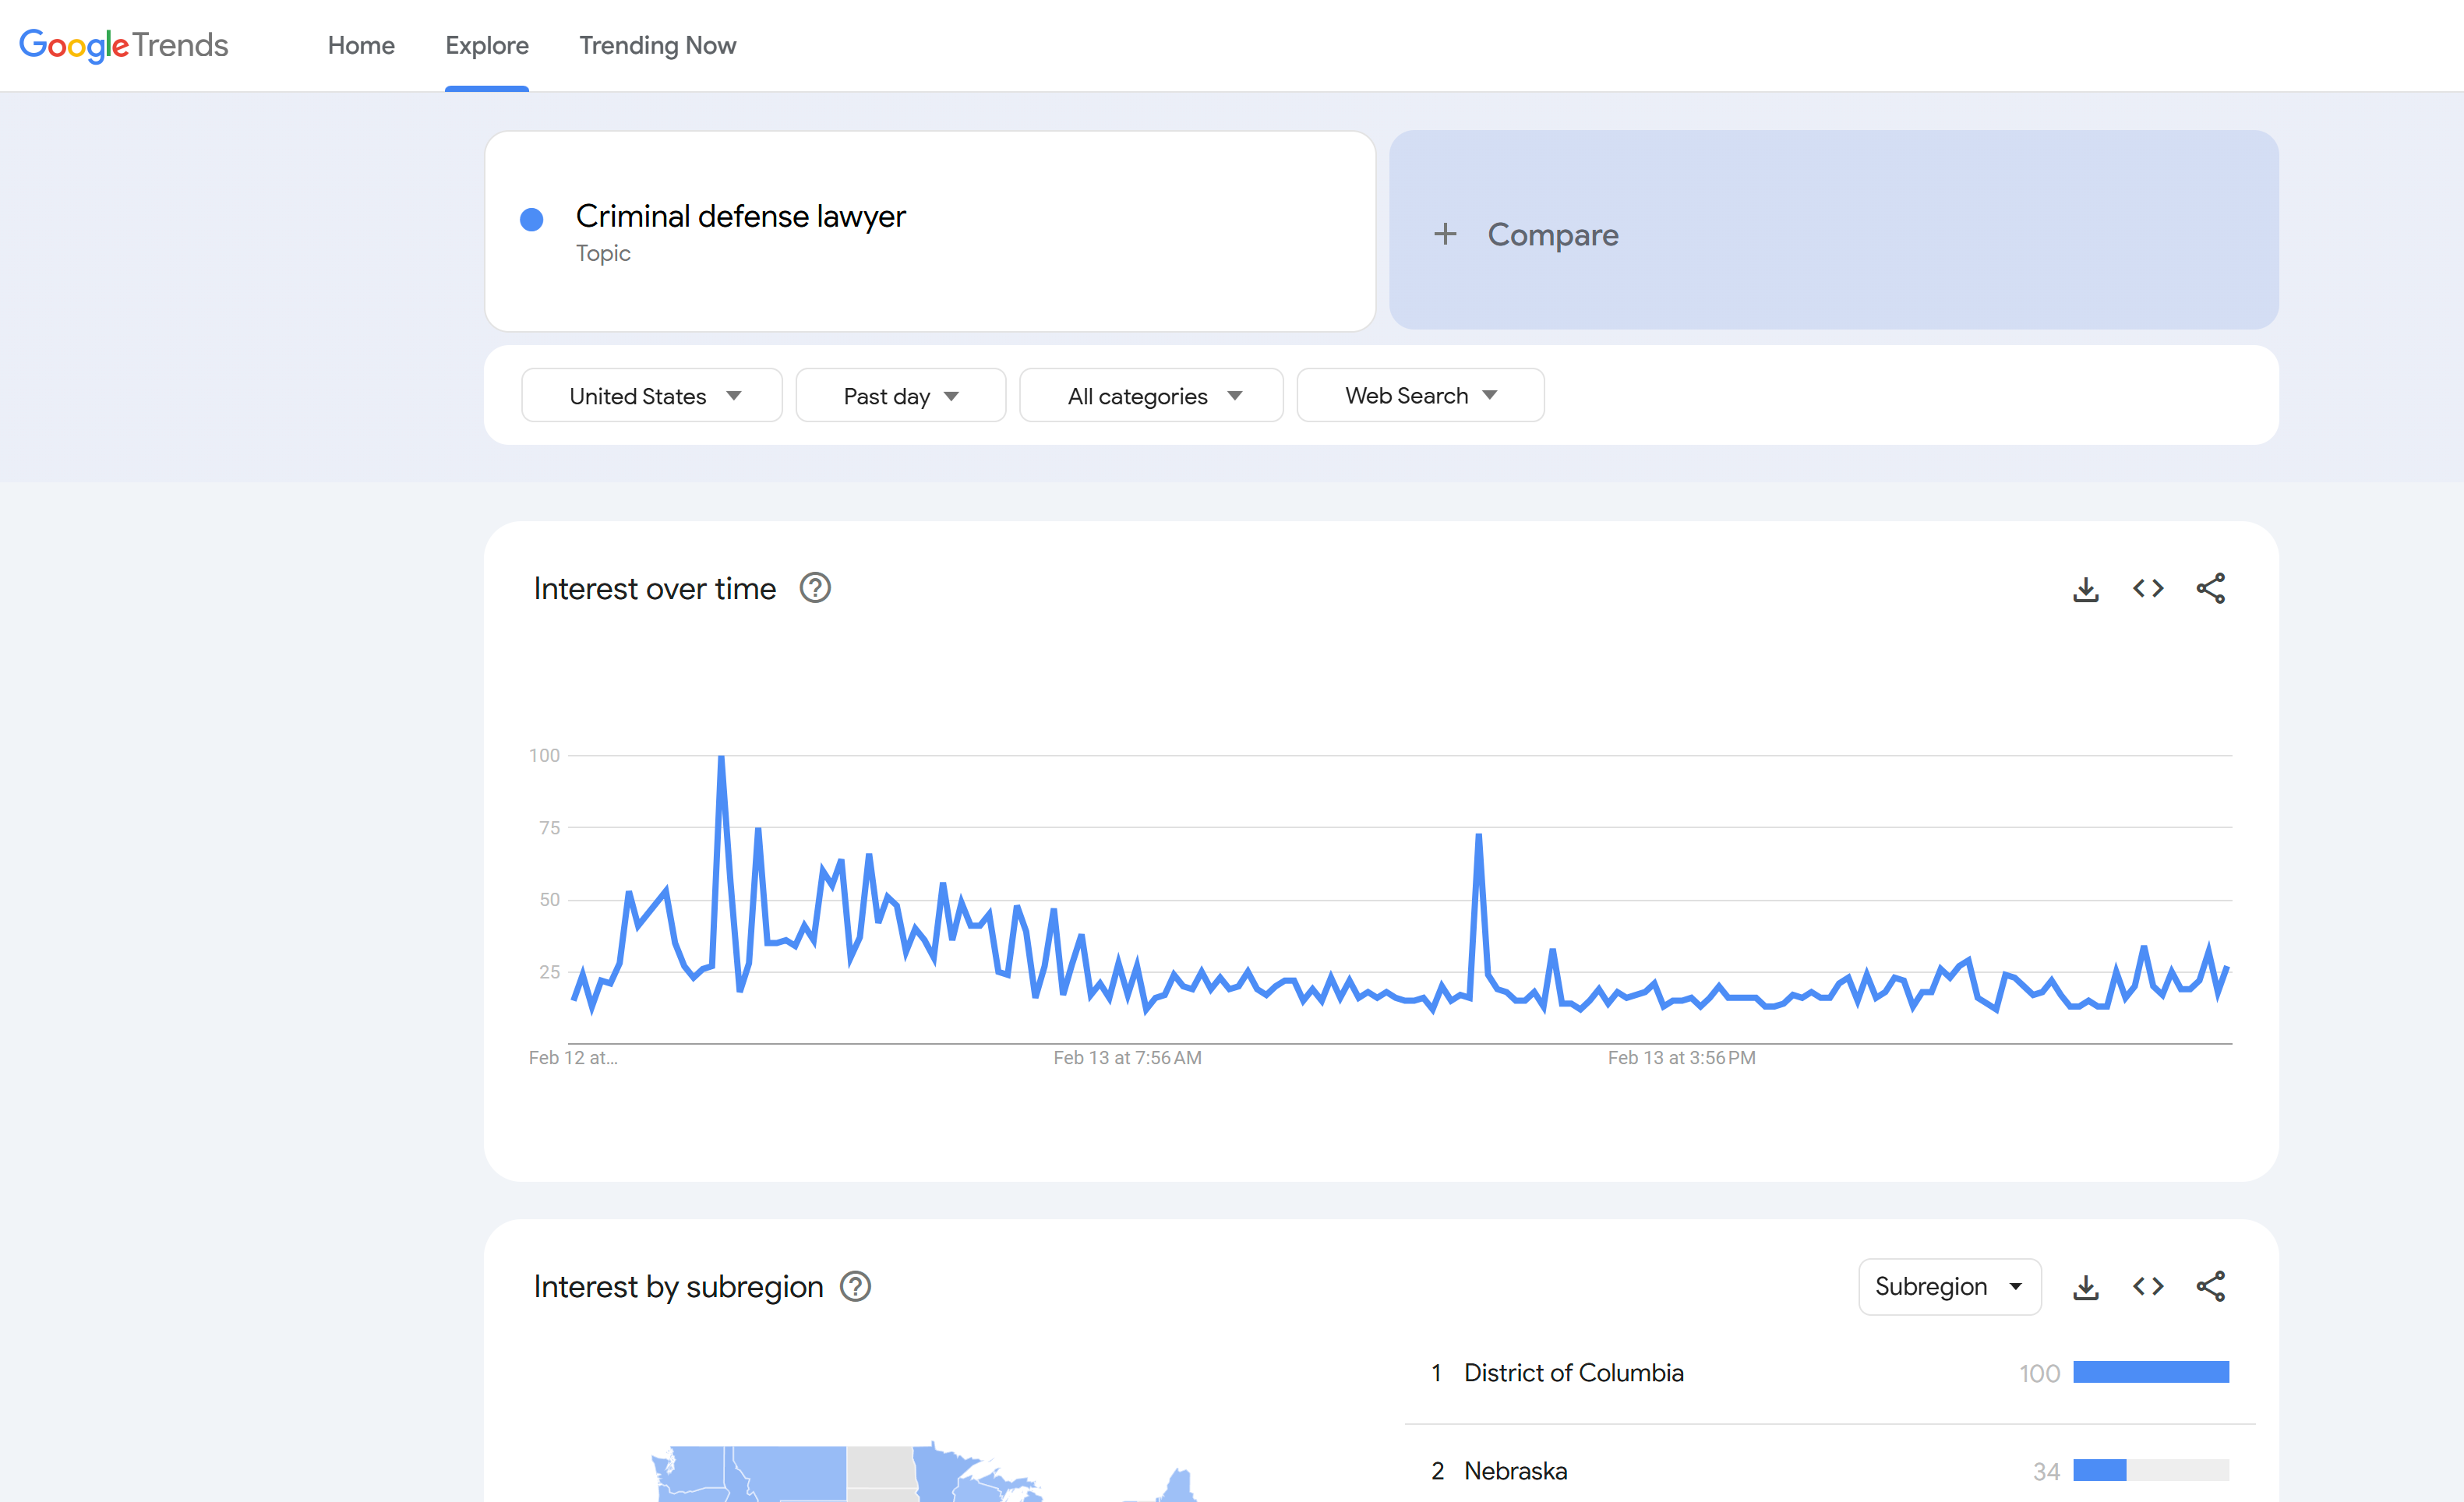This screenshot has width=2464, height=1502.
Task: Embed the Interest by subregion widget
Action: 2148,1287
